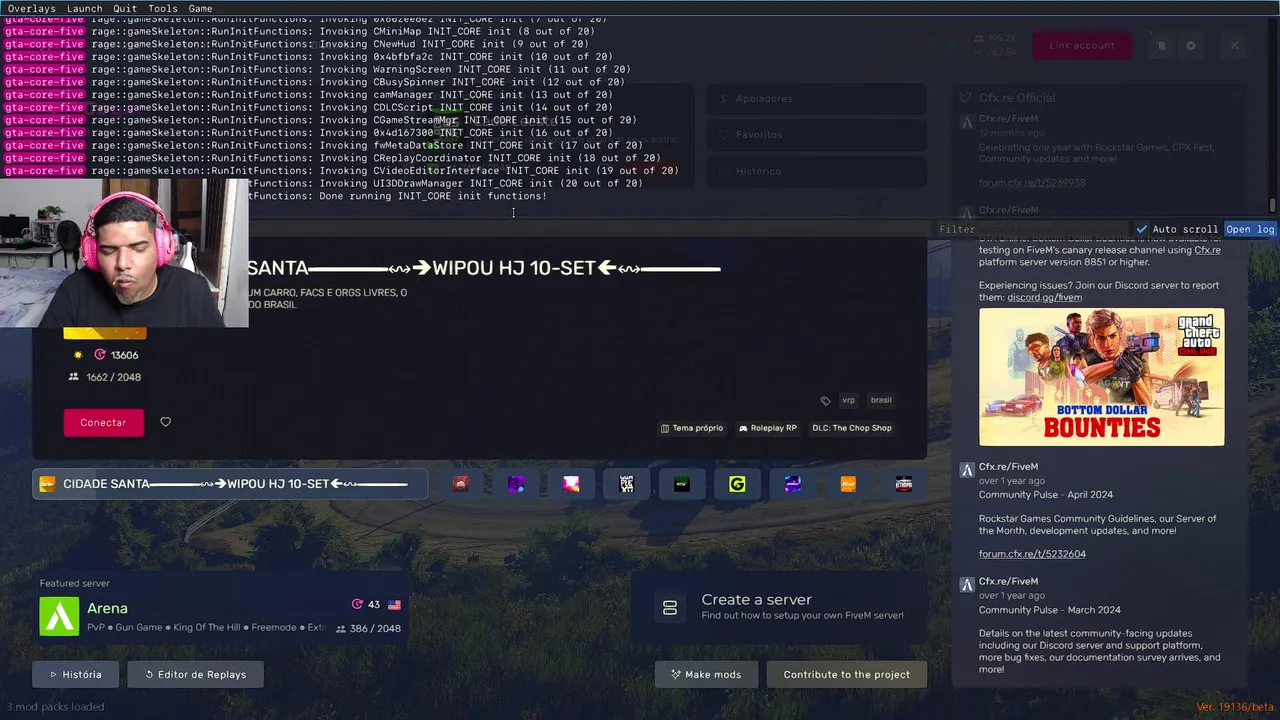Select the blue-purple server icon
Image resolution: width=1280 pixels, height=720 pixels.
coord(793,484)
